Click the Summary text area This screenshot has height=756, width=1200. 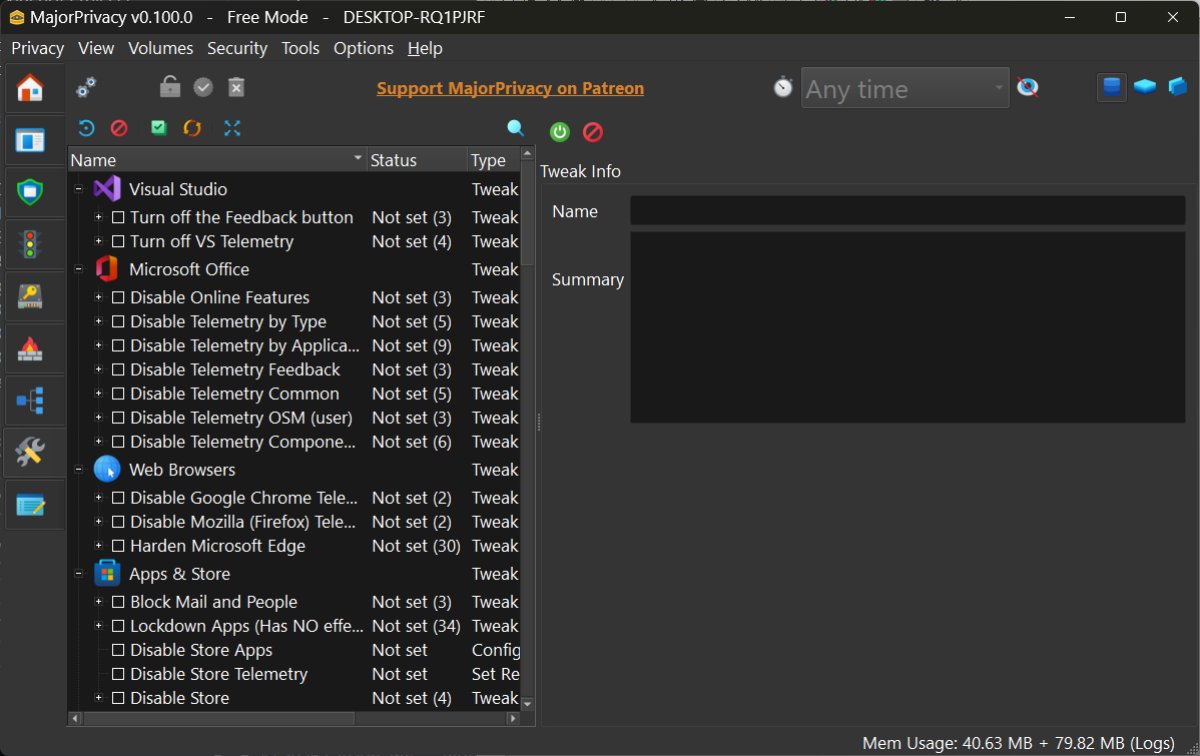click(908, 328)
